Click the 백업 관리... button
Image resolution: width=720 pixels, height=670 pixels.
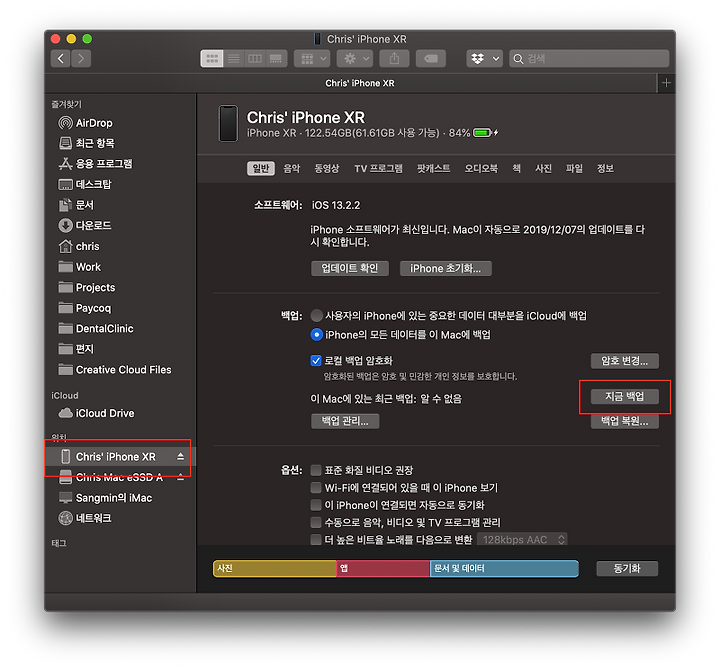(345, 421)
